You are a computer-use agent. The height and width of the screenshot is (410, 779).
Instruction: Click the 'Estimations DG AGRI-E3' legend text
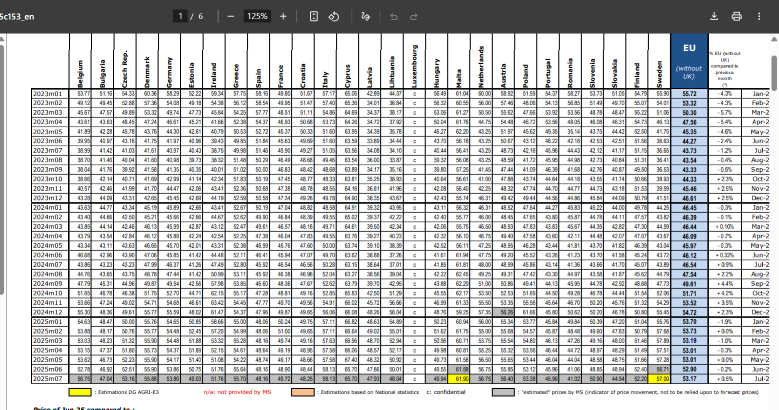[x=121, y=392]
